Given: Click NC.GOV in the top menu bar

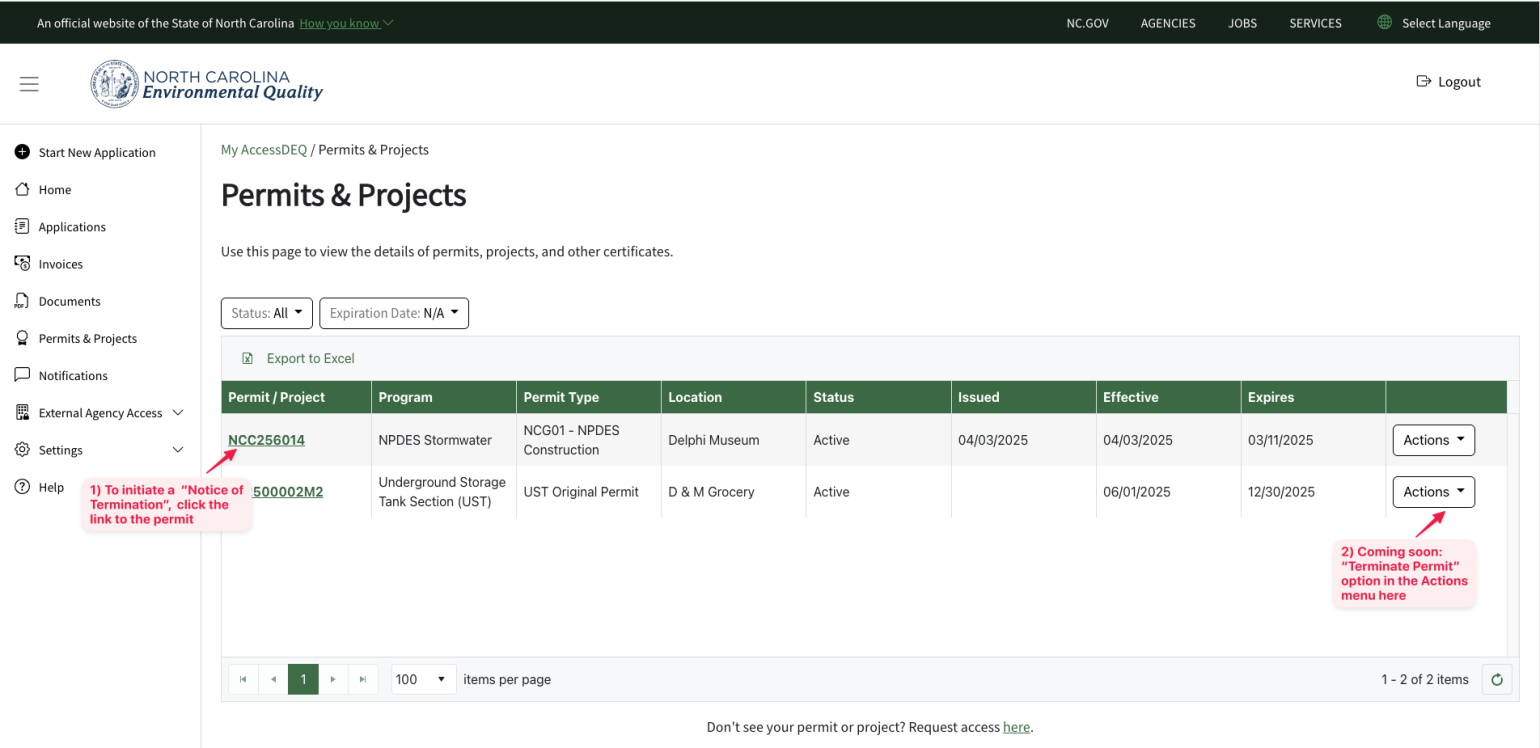Looking at the screenshot, I should tap(1087, 22).
